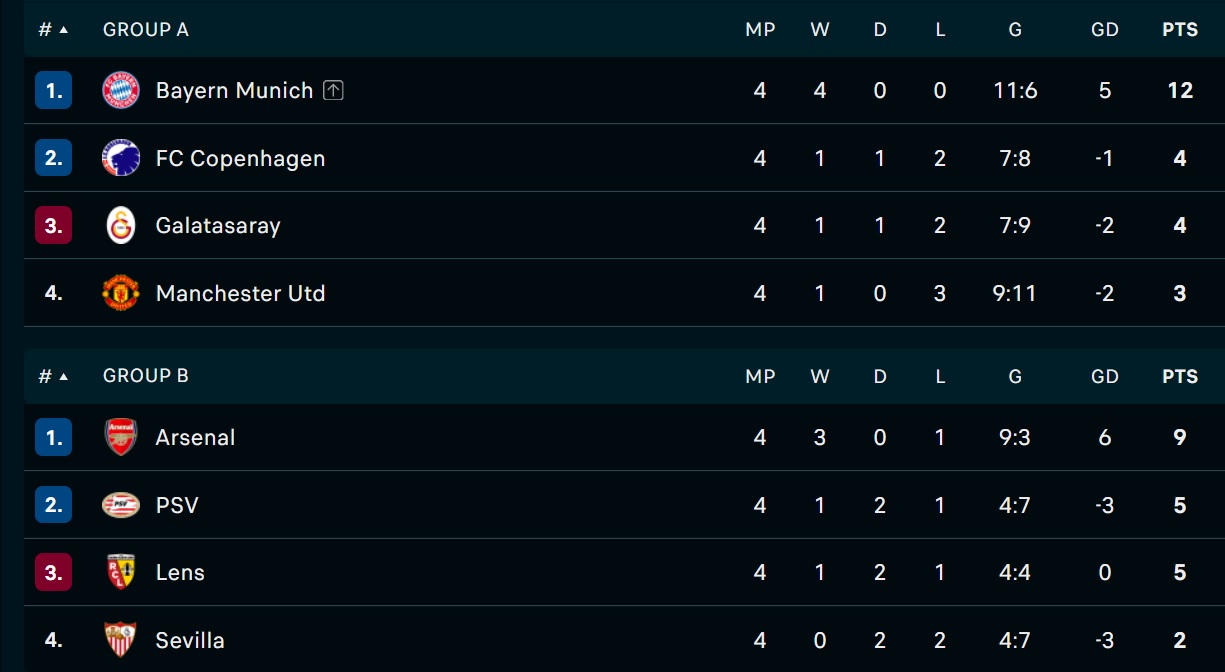The image size is (1225, 672).
Task: Click the GD column header in Group B
Action: (x=1105, y=377)
